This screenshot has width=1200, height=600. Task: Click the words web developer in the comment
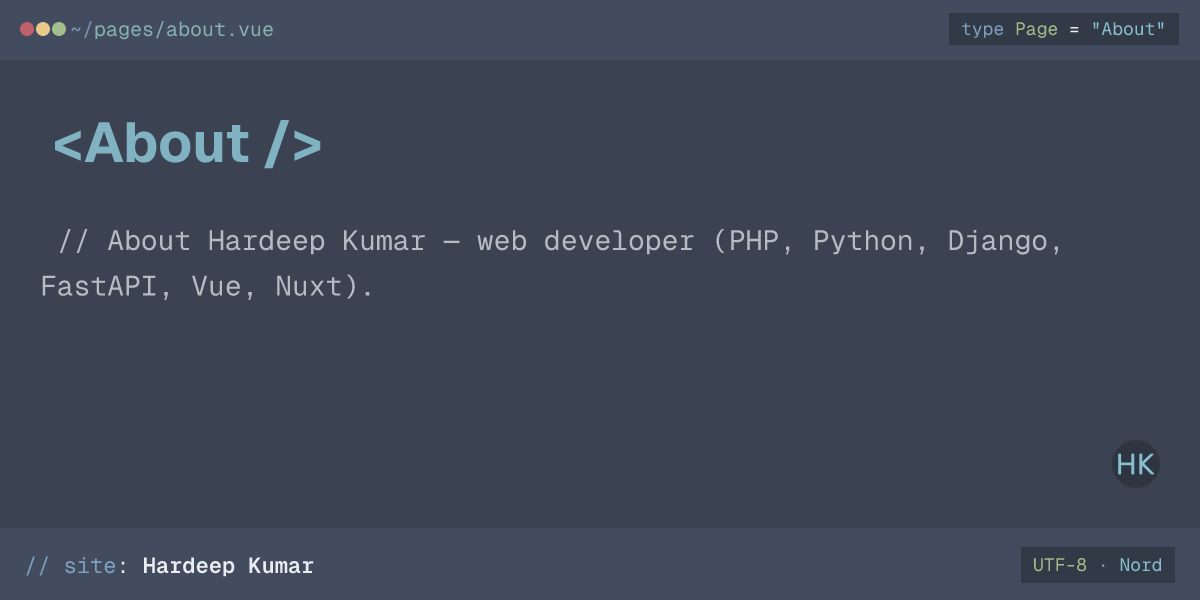585,241
